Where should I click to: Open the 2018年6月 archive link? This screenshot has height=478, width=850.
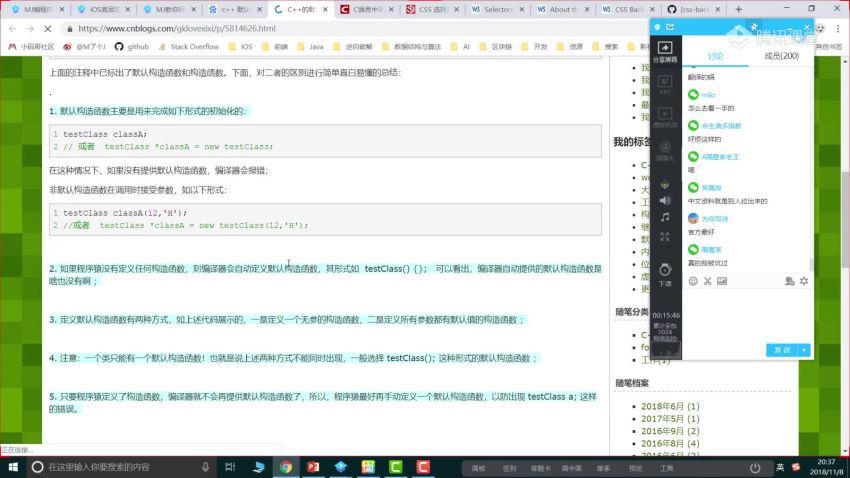(669, 407)
